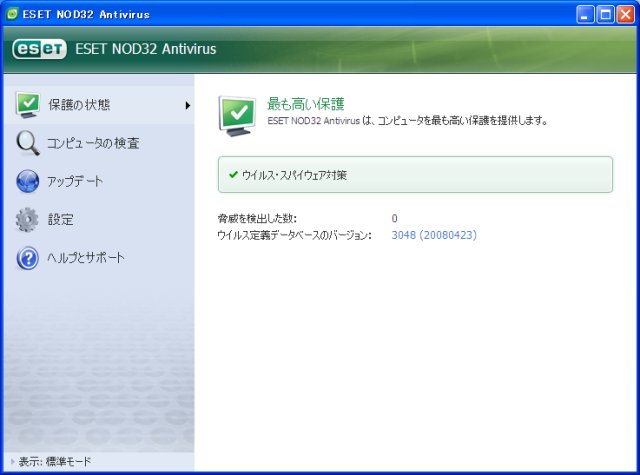This screenshot has height=475, width=640.
Task: Close the ESET NOD32 window
Action: pyautogui.click(x=625, y=15)
